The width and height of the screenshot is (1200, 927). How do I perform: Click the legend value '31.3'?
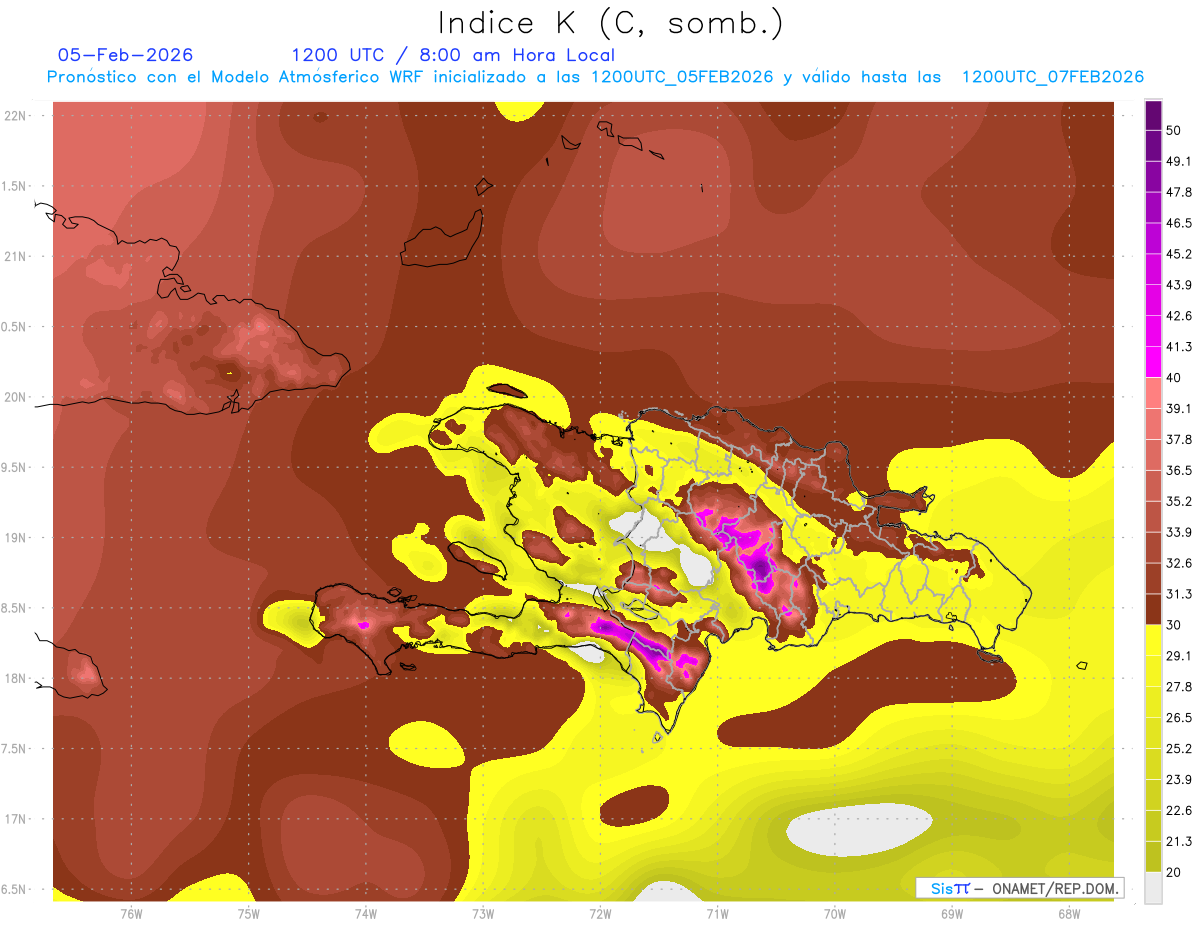[x=1179, y=594]
